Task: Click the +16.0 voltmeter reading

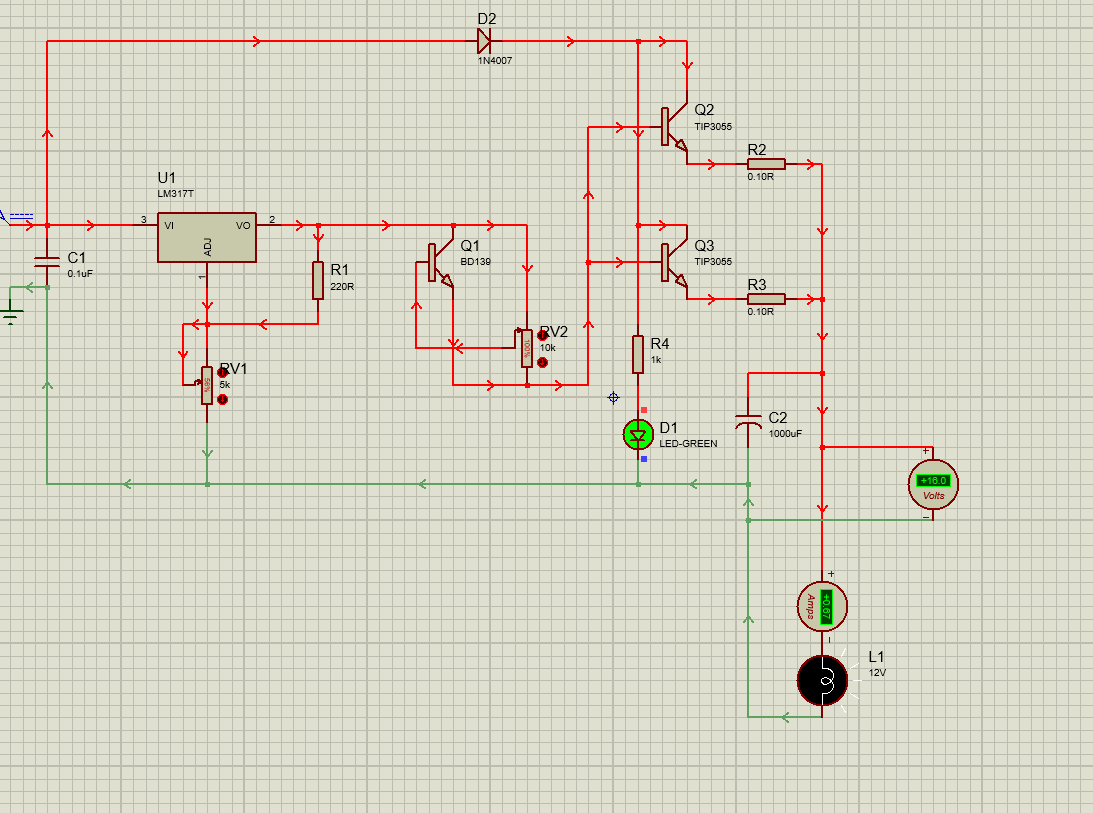Action: (933, 480)
